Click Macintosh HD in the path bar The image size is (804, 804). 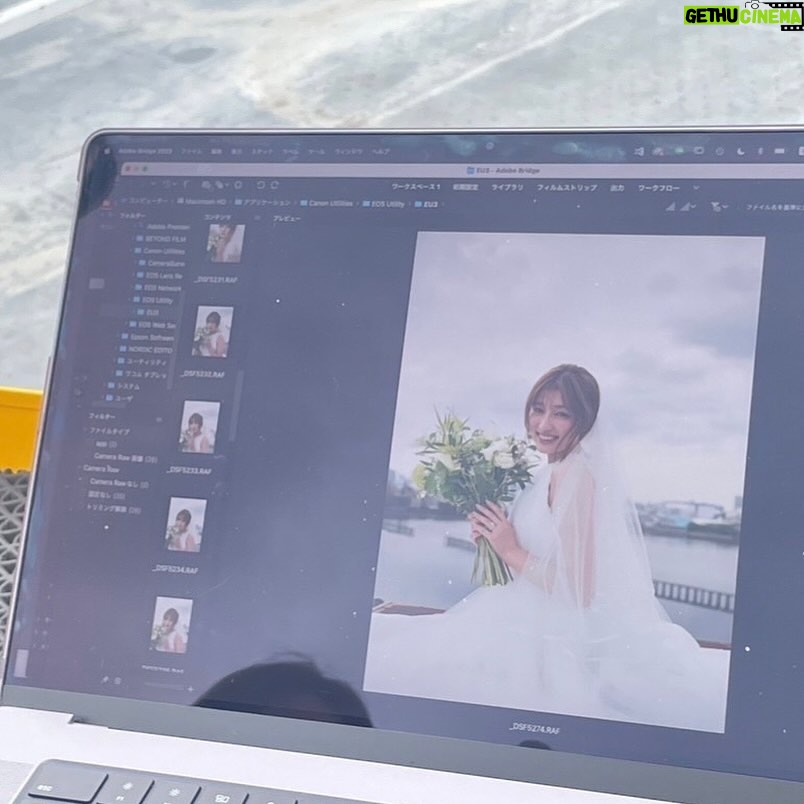point(202,202)
